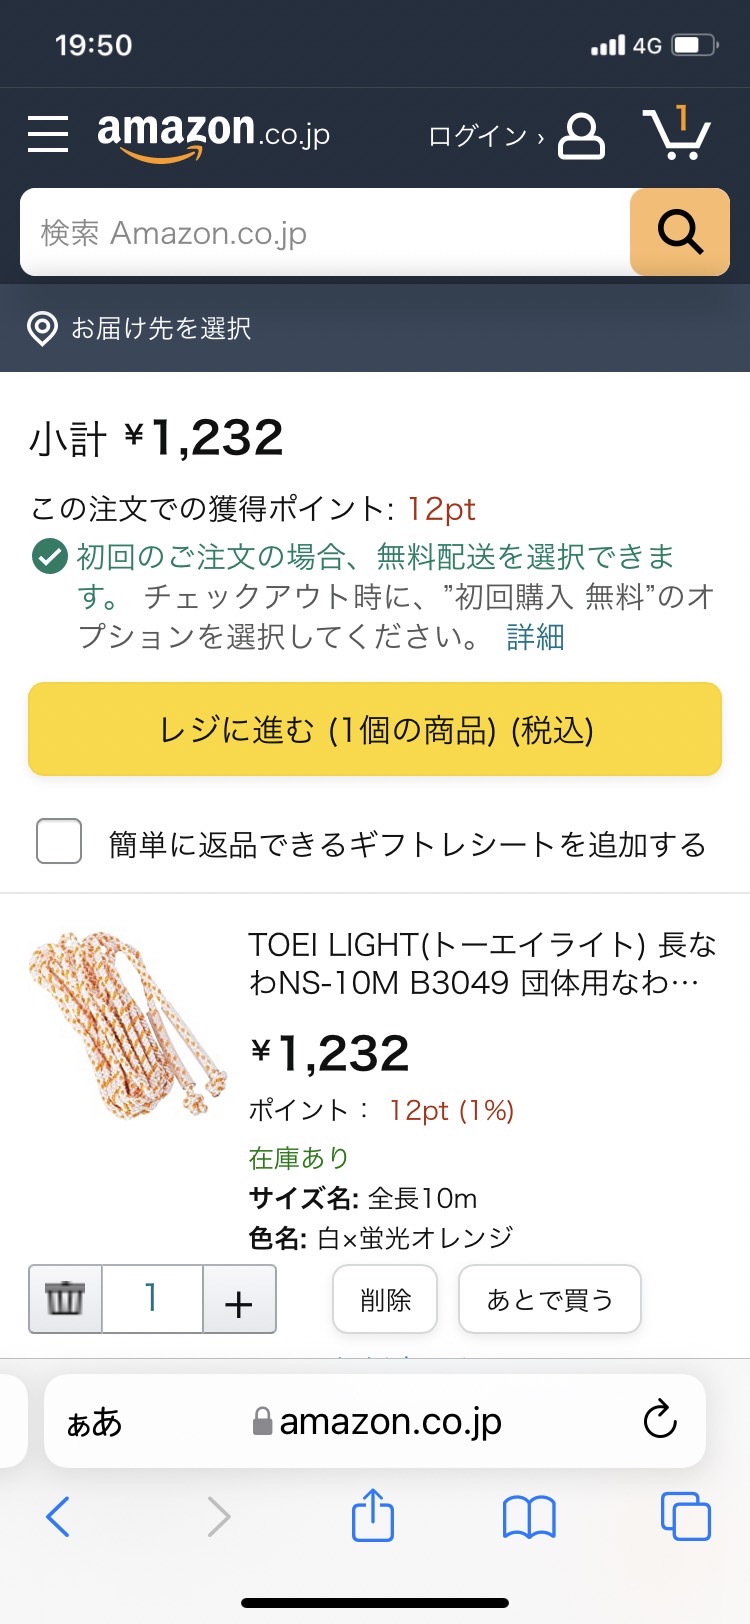This screenshot has height=1624, width=750.
Task: Tap the Amazon.co.jp logo
Action: 213,133
